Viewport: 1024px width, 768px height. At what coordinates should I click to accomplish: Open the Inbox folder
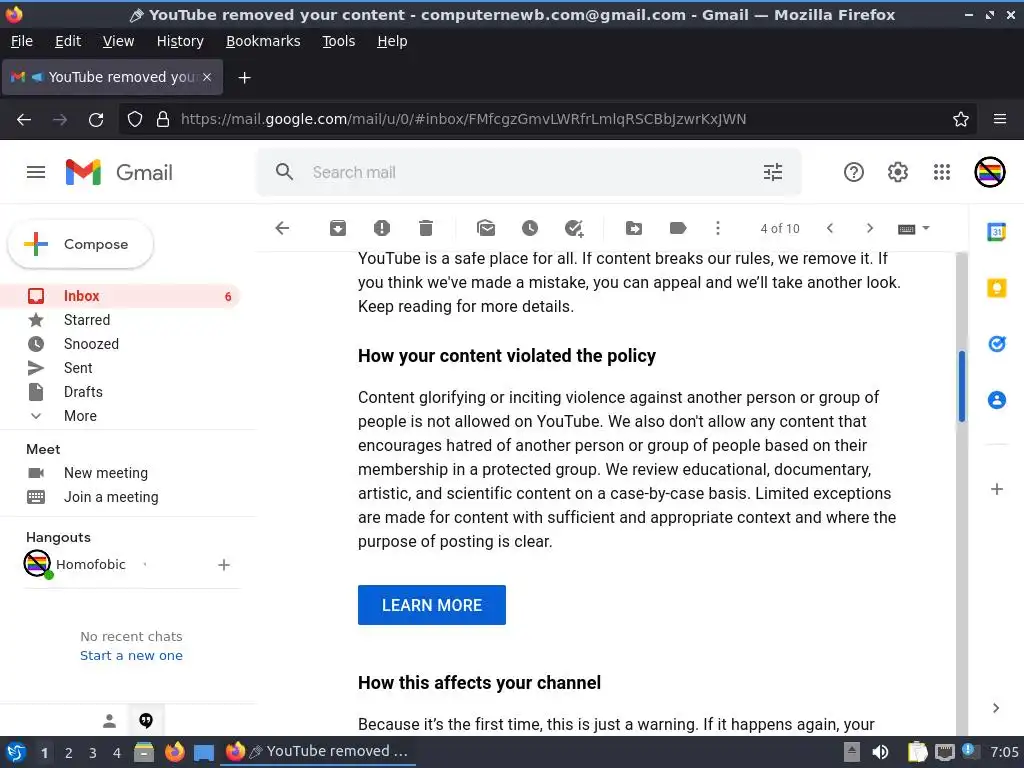[121, 296]
